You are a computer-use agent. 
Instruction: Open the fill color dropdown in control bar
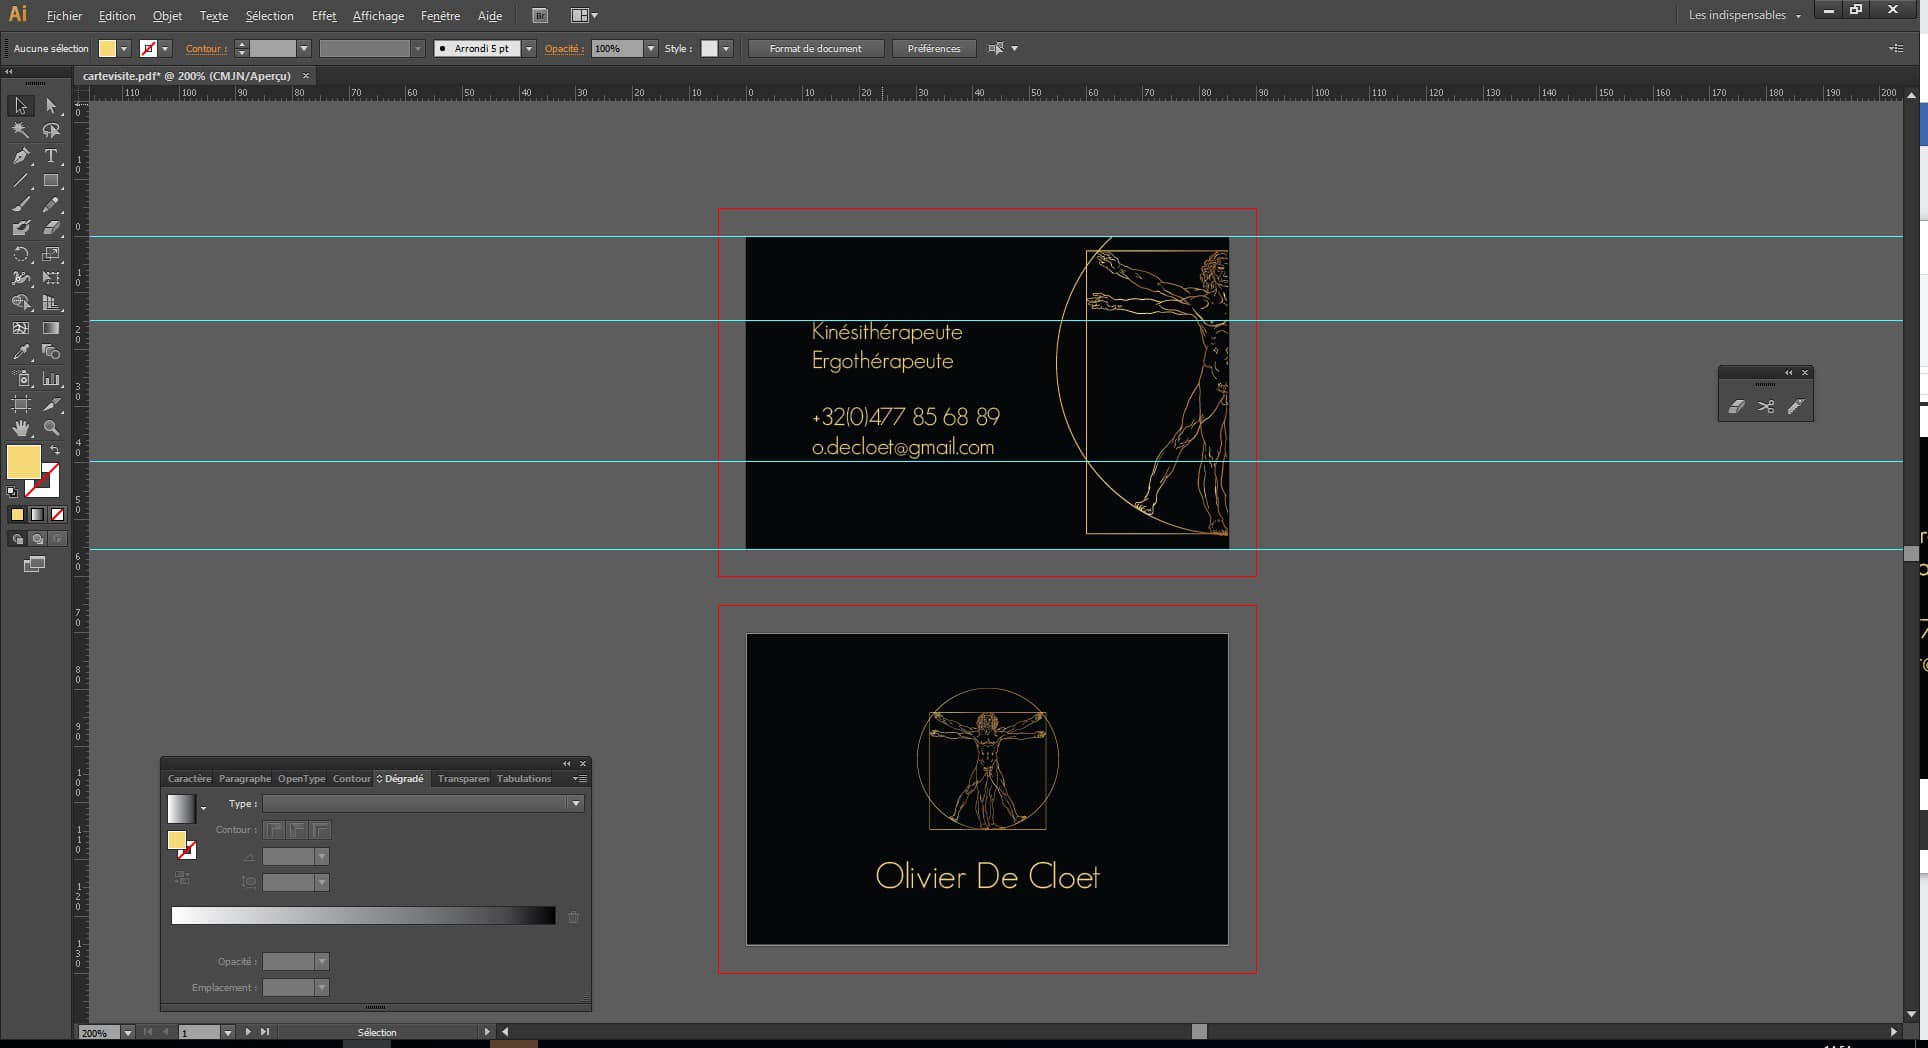(124, 49)
